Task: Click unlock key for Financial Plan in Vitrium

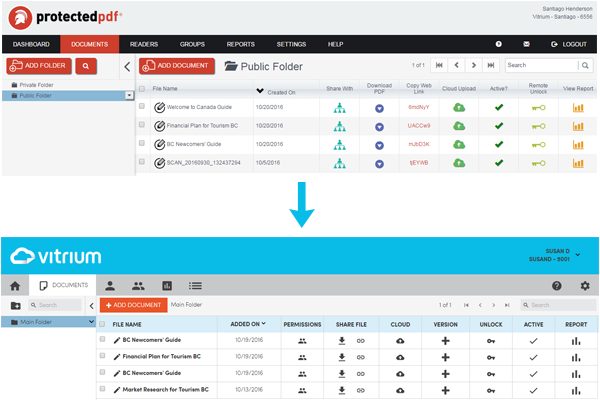Action: coord(491,358)
